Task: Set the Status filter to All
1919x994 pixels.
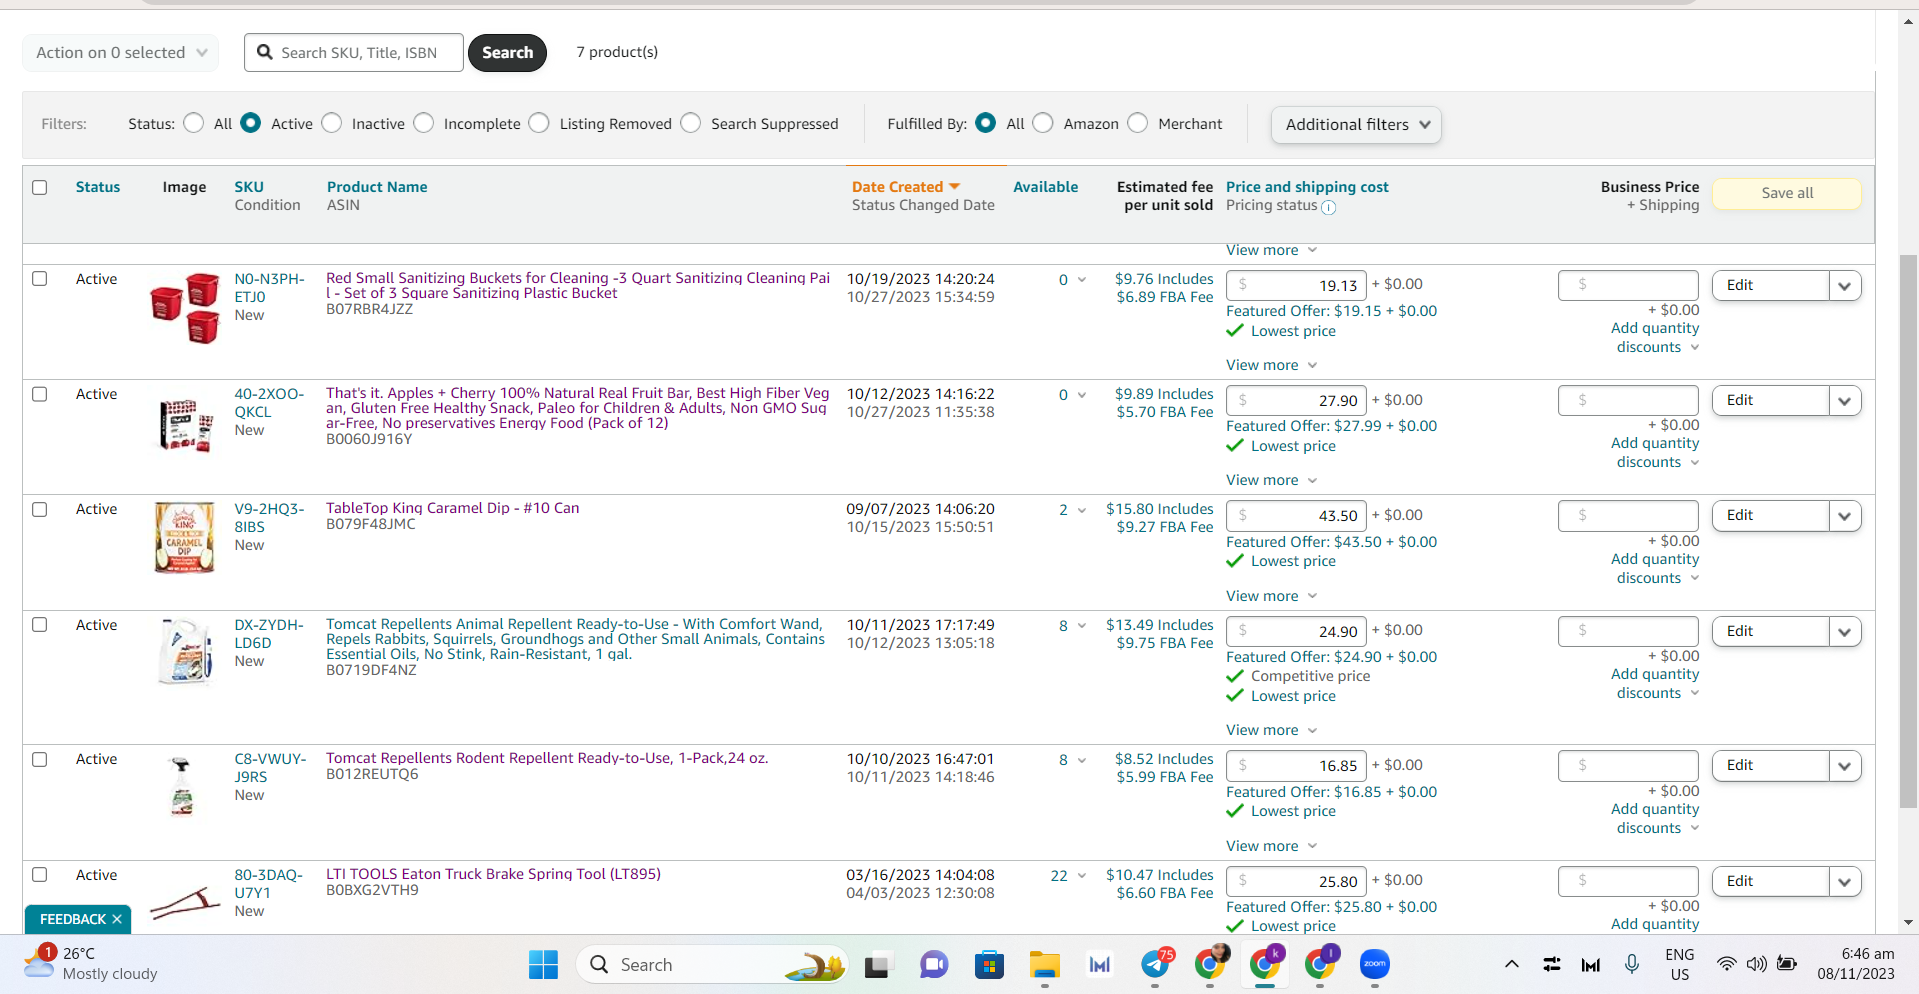Action: [194, 123]
